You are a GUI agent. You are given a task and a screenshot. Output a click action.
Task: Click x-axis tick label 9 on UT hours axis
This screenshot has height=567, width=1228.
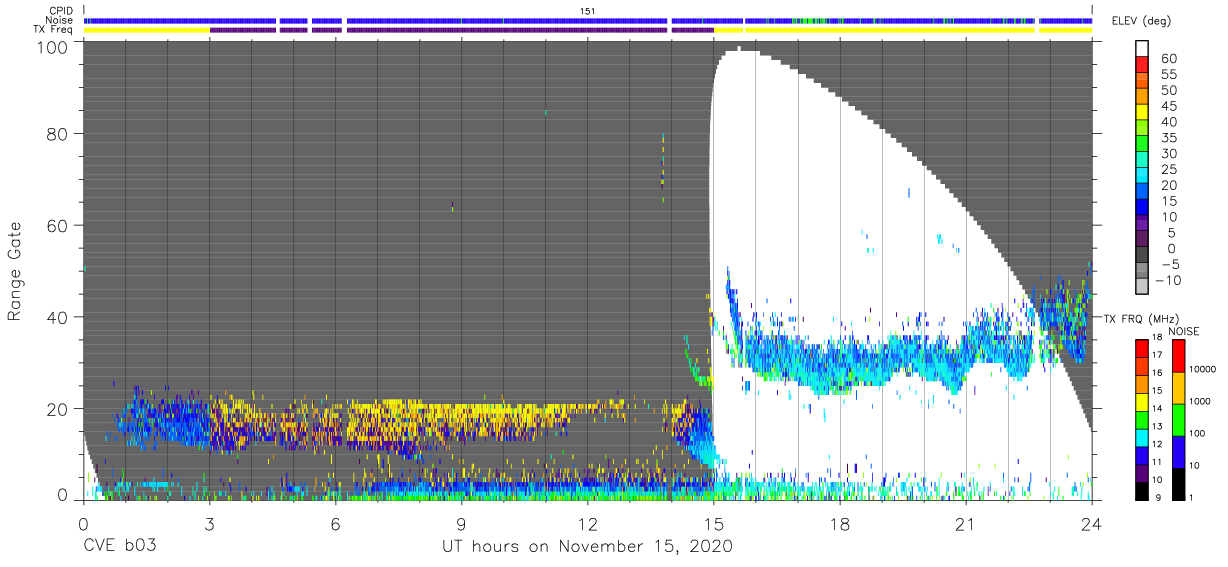point(461,524)
